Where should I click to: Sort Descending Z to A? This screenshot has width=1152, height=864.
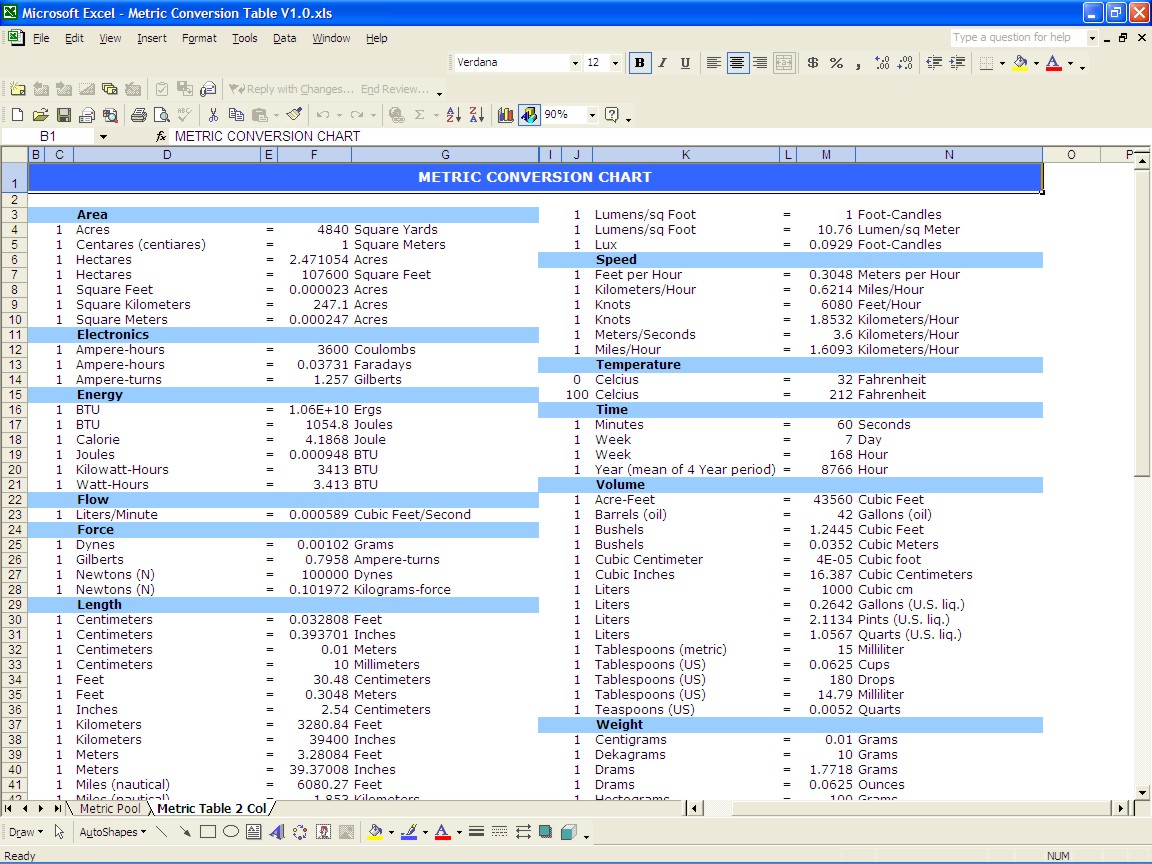point(477,115)
